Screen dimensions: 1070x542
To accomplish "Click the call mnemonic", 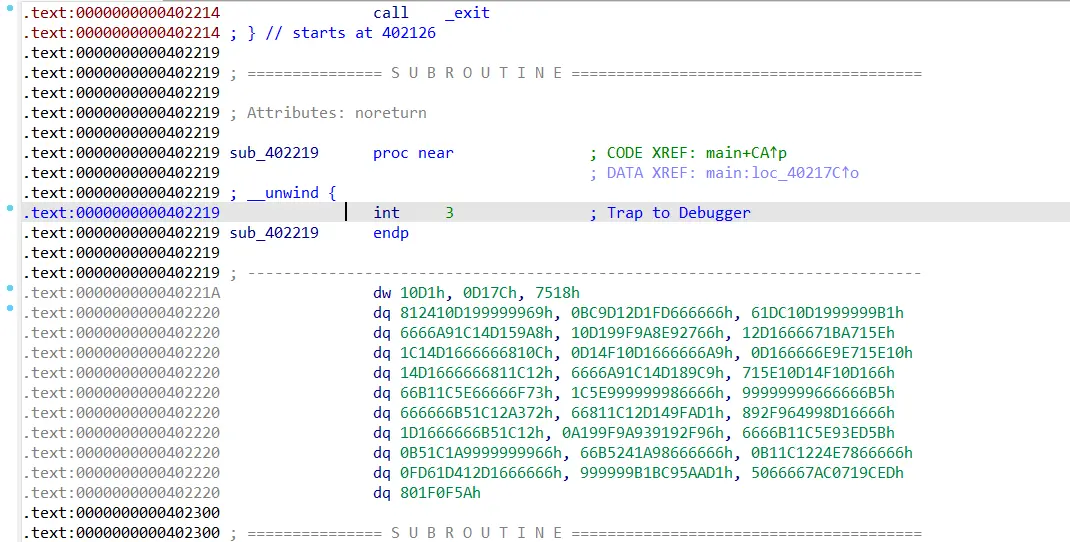I will [391, 13].
